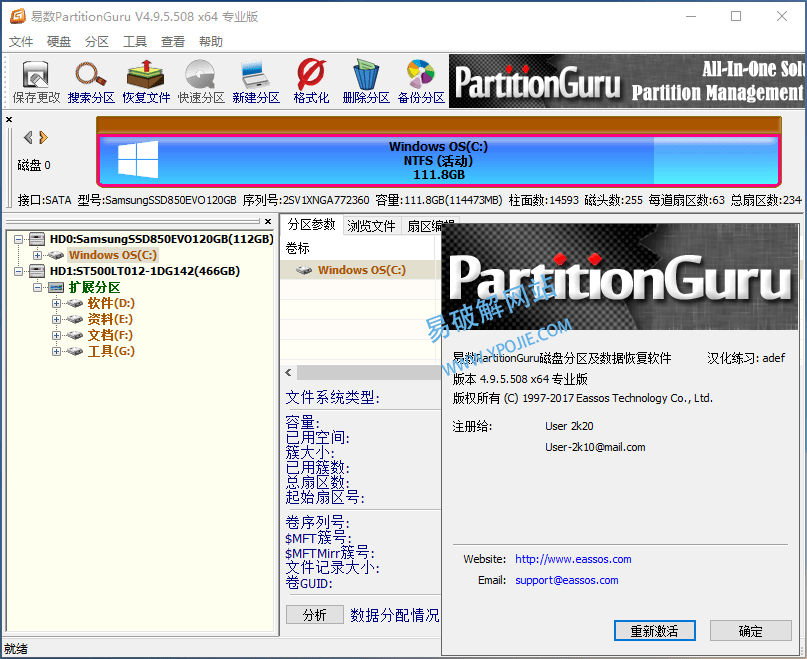Viewport: 807px width, 659px height.
Task: Open the www.eassos.com website link
Action: coord(573,559)
